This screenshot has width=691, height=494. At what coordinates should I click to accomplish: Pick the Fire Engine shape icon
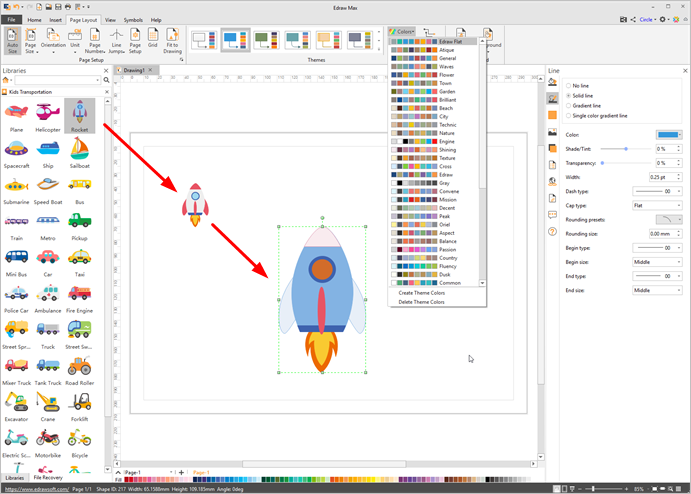click(x=80, y=298)
